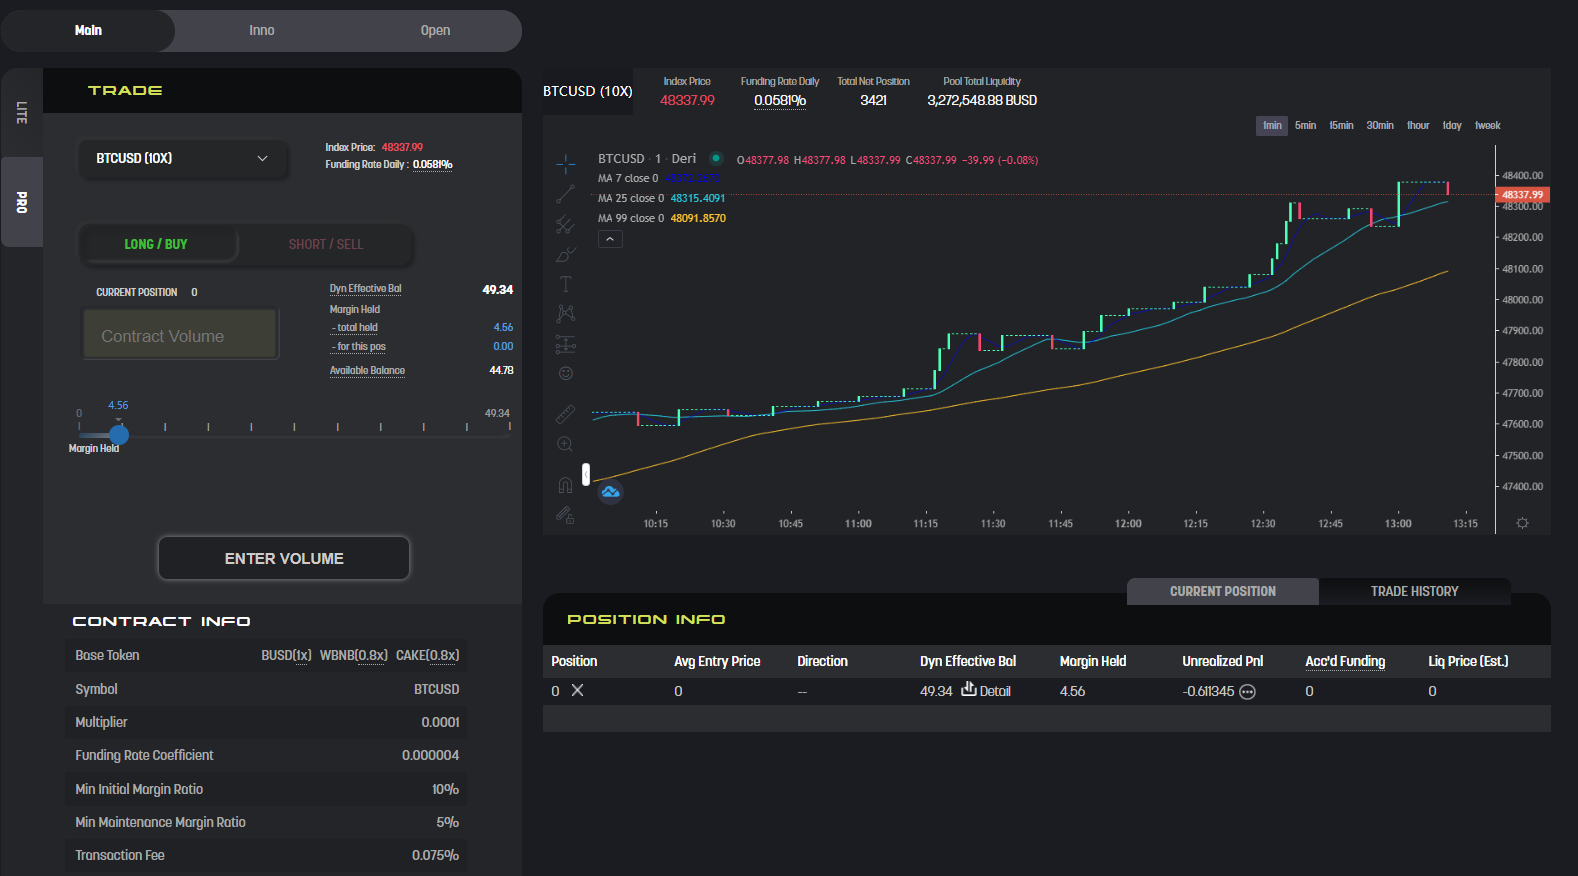Pick the brush drawing tool
The height and width of the screenshot is (876, 1578).
[565, 254]
